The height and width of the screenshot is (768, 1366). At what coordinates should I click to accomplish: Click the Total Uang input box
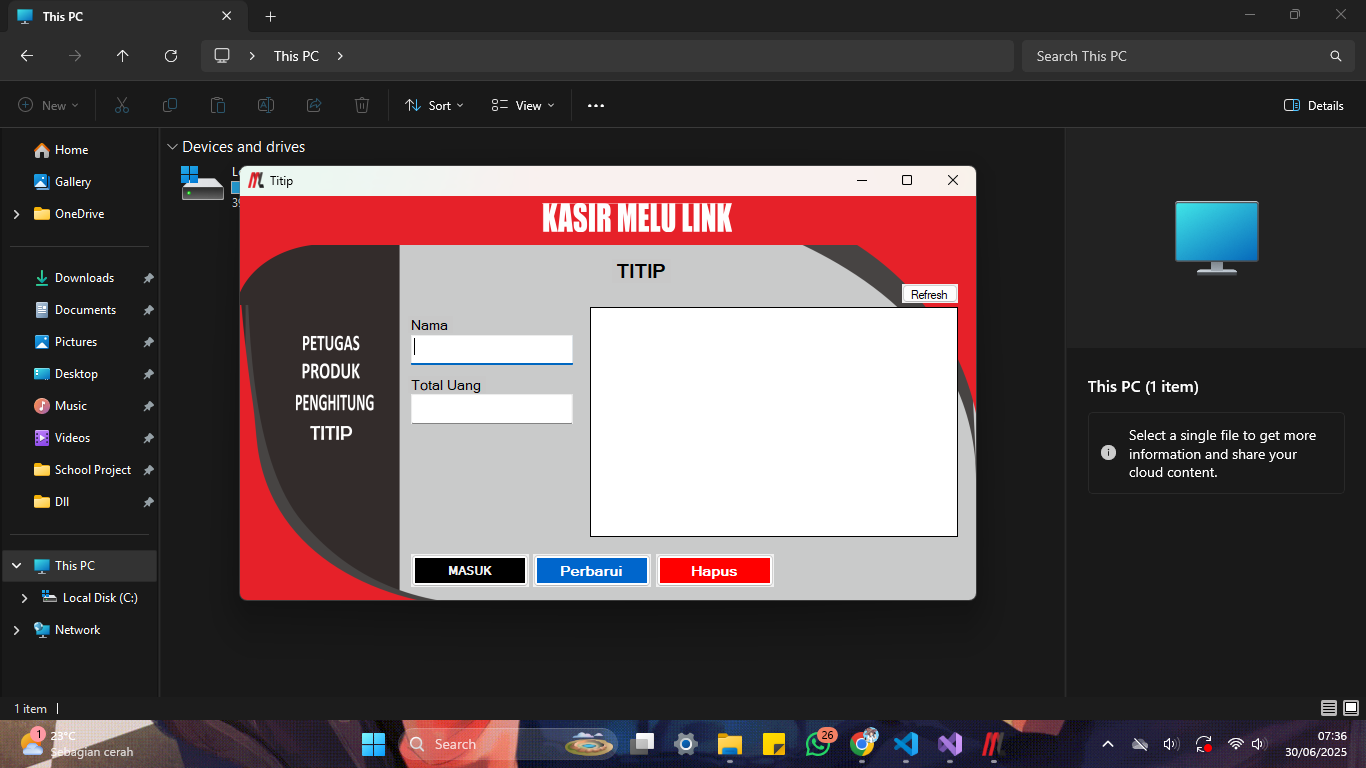coord(491,409)
